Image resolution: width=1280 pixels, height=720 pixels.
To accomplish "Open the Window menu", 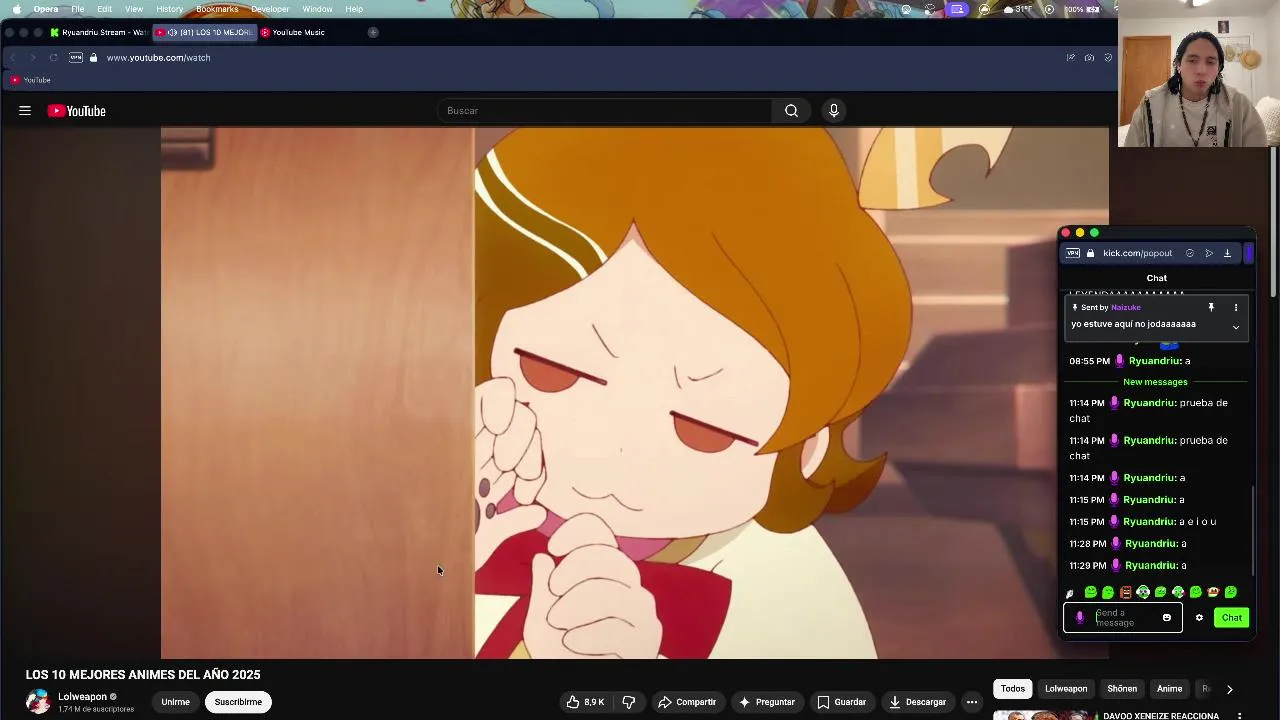I will (317, 9).
